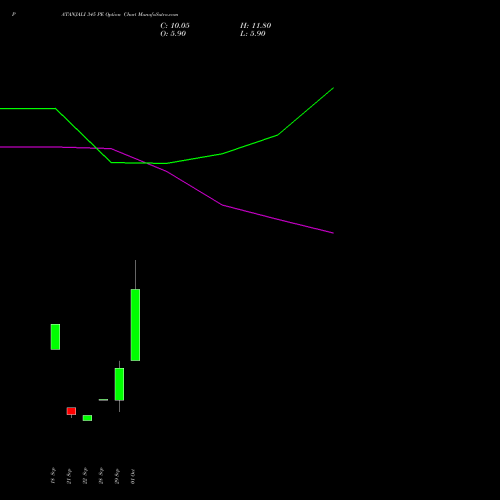Select the green candlestick for 29 Sep
Image resolution: width=500 pixels, height=500 pixels.
click(x=119, y=384)
